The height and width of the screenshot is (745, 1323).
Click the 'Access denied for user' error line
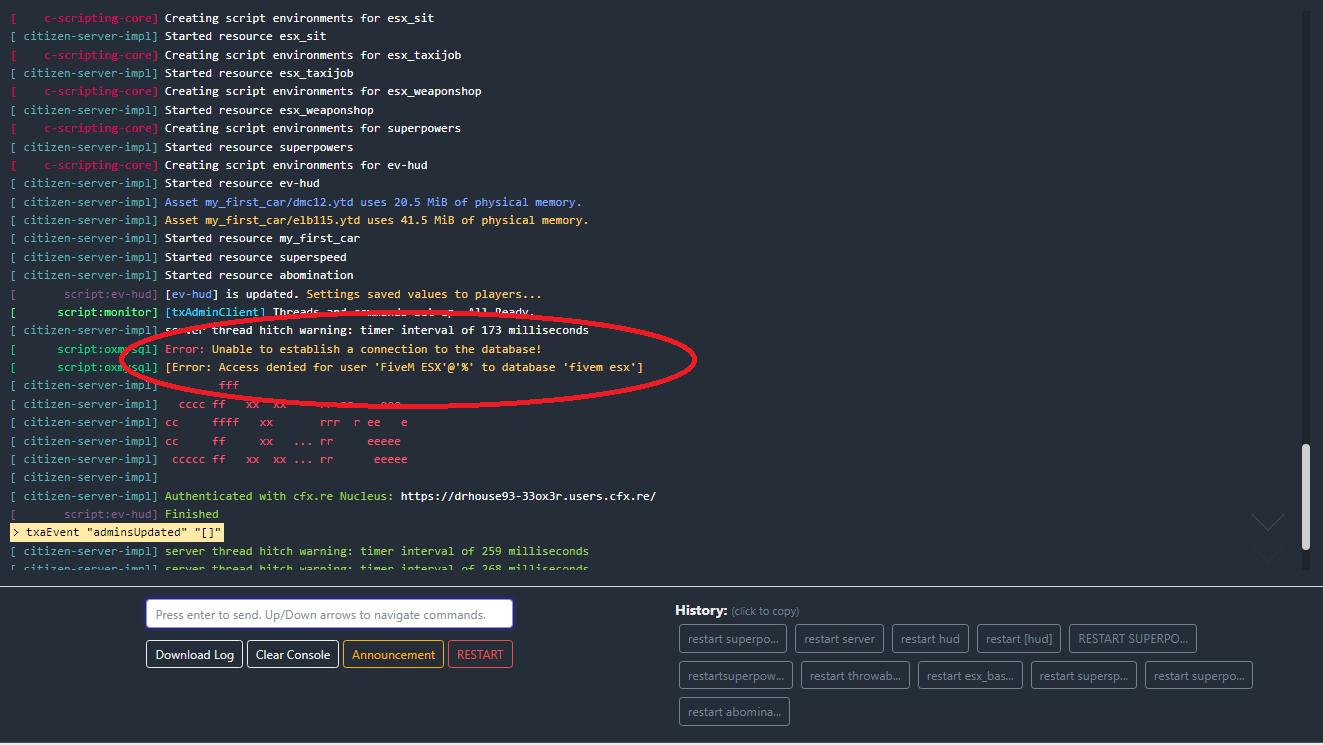coord(404,367)
